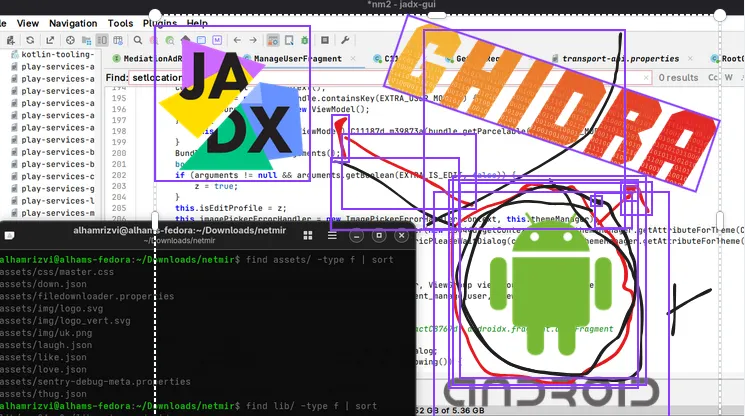Image resolution: width=745 pixels, height=416 pixels.
Task: Open the View menu
Action: pyautogui.click(x=28, y=23)
